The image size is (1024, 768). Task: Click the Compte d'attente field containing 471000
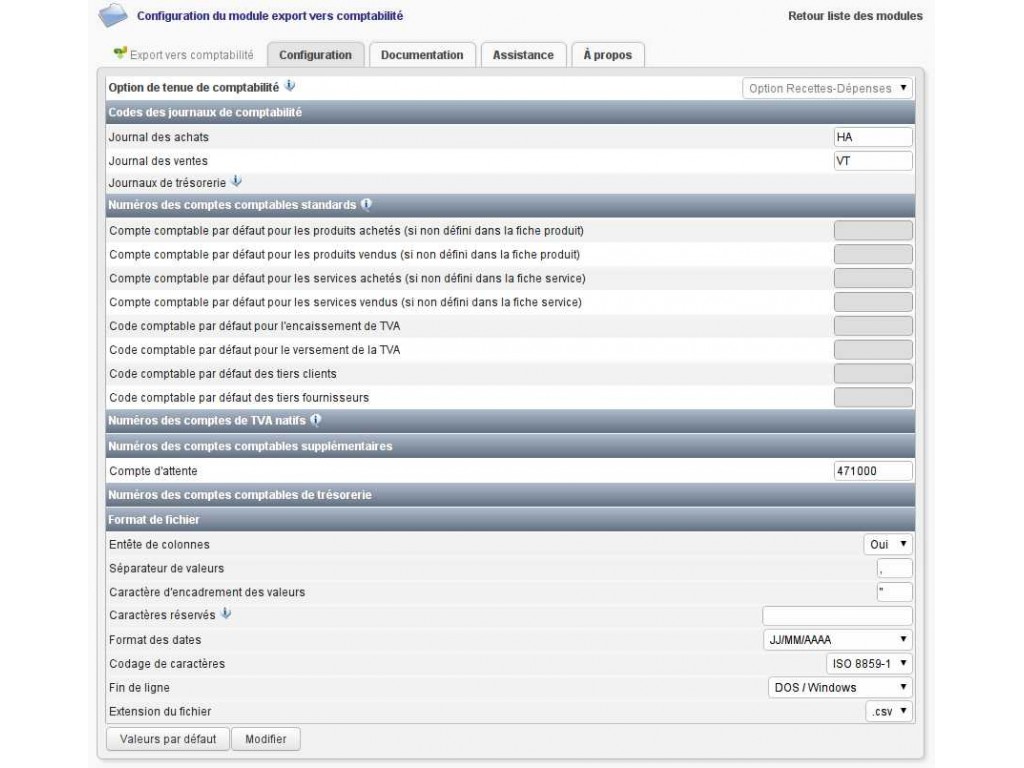pos(873,471)
